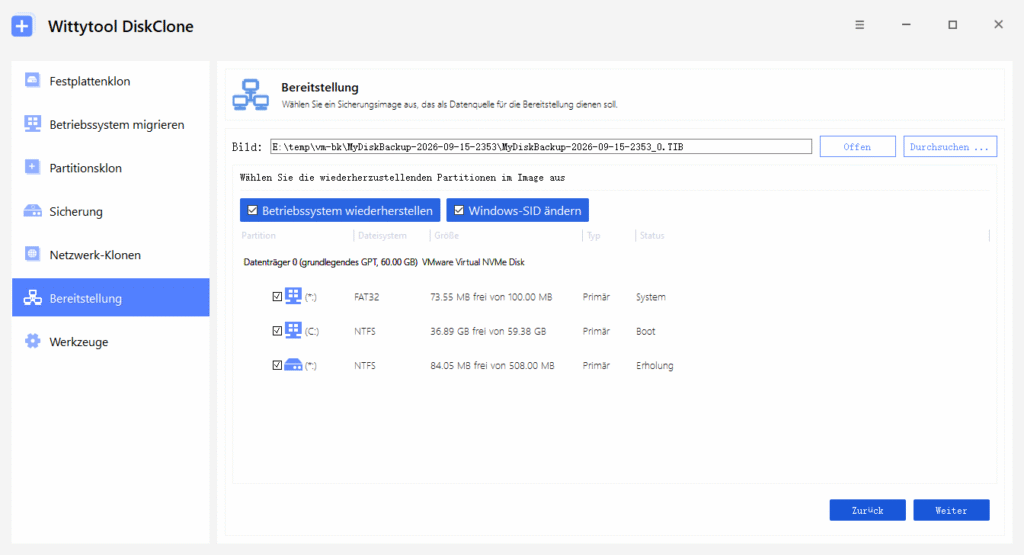1024x555 pixels.
Task: Uncheck the FAT32 System partition checkbox
Action: click(277, 296)
